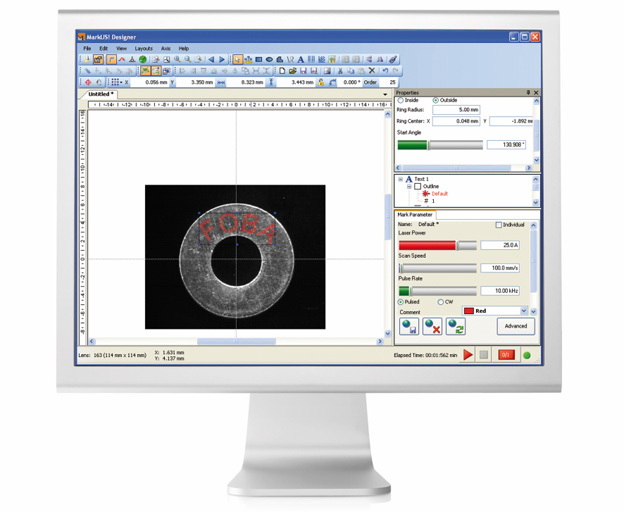This screenshot has width=624, height=512.
Task: Click the Ring Radius input field
Action: [455, 110]
